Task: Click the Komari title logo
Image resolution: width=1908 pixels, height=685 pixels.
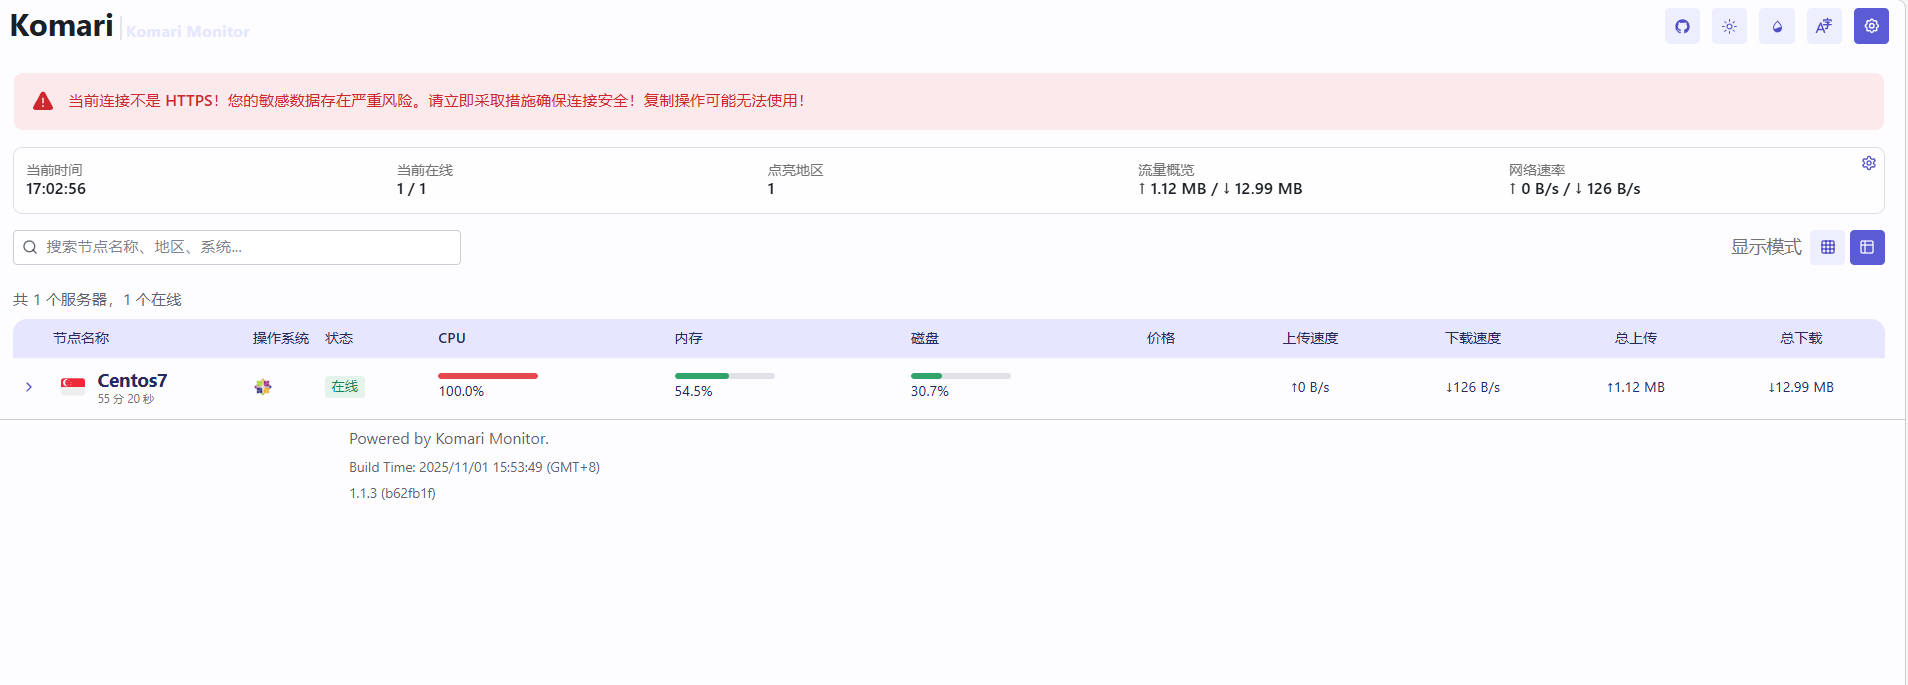Action: point(62,26)
